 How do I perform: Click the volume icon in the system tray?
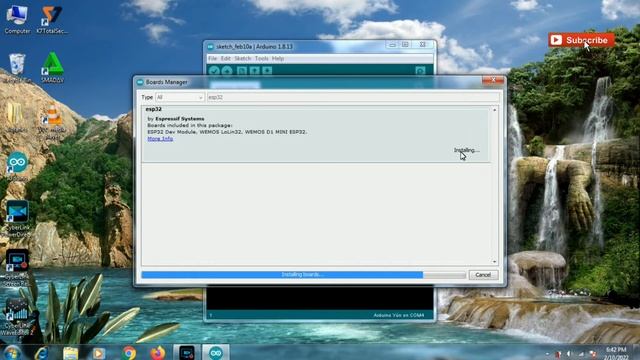pyautogui.click(x=569, y=354)
